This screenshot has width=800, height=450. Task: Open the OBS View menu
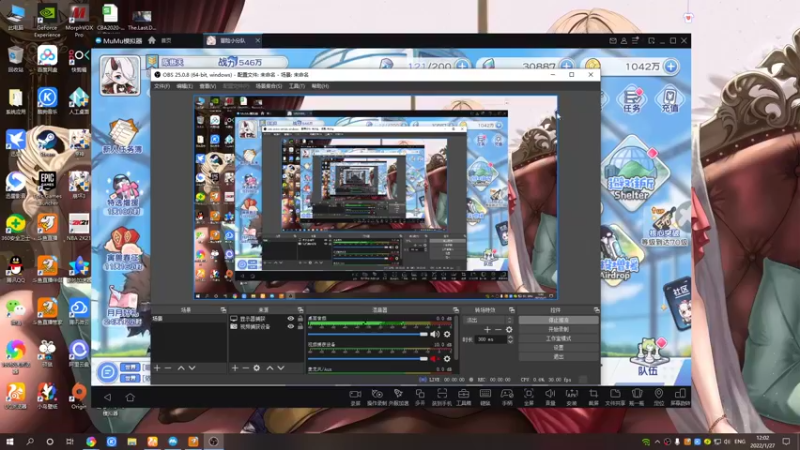[207, 86]
